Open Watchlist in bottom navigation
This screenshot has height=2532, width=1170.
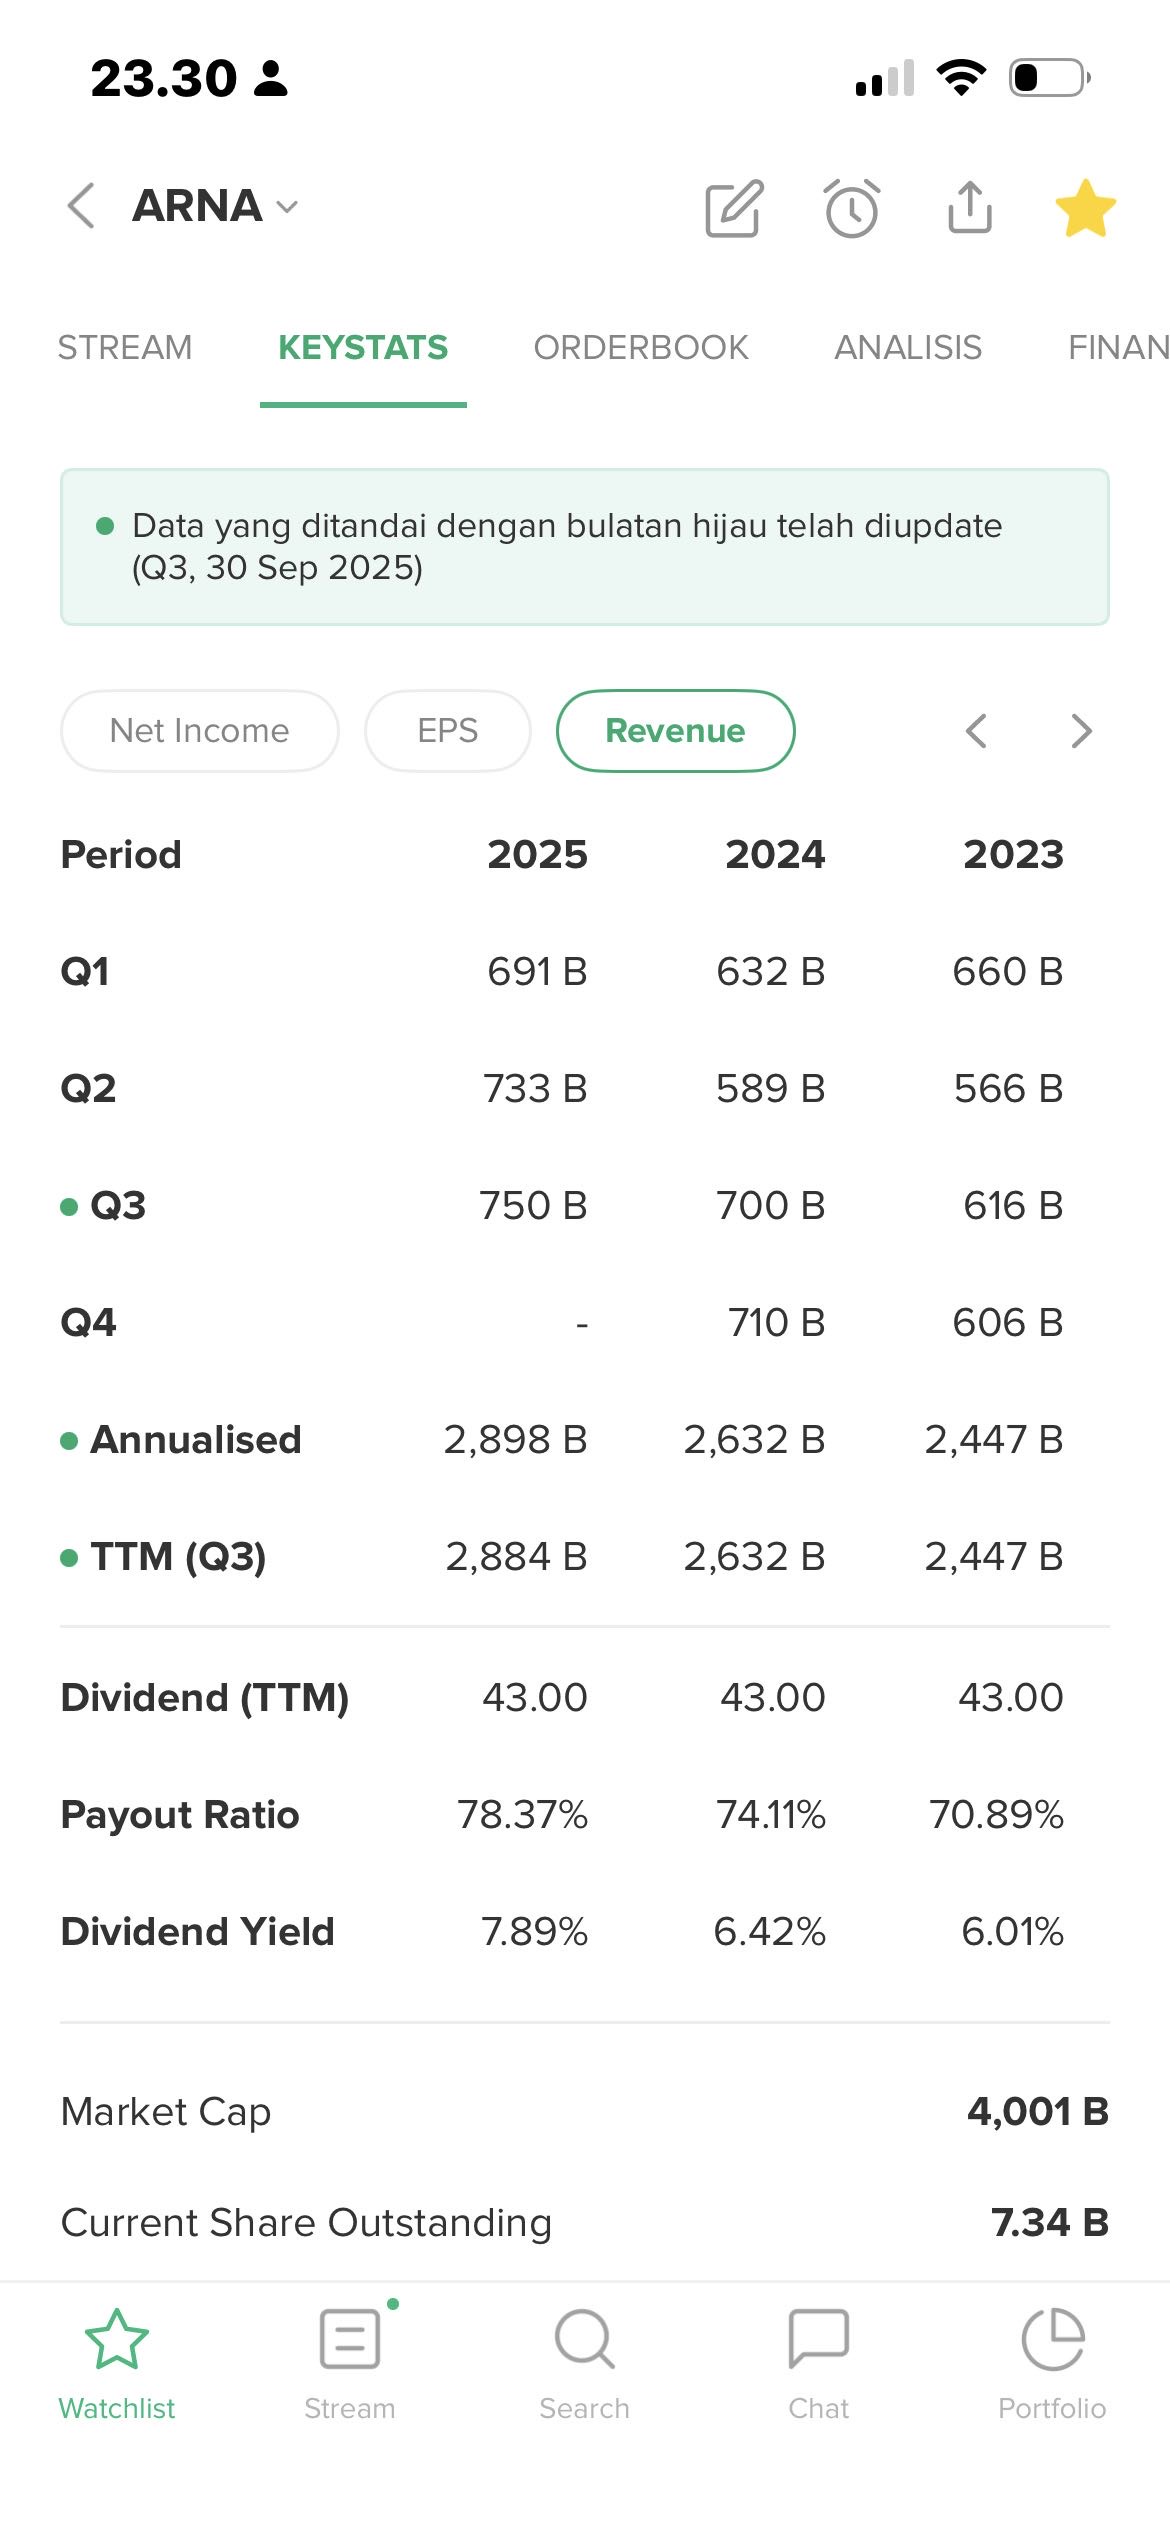coord(117,2363)
